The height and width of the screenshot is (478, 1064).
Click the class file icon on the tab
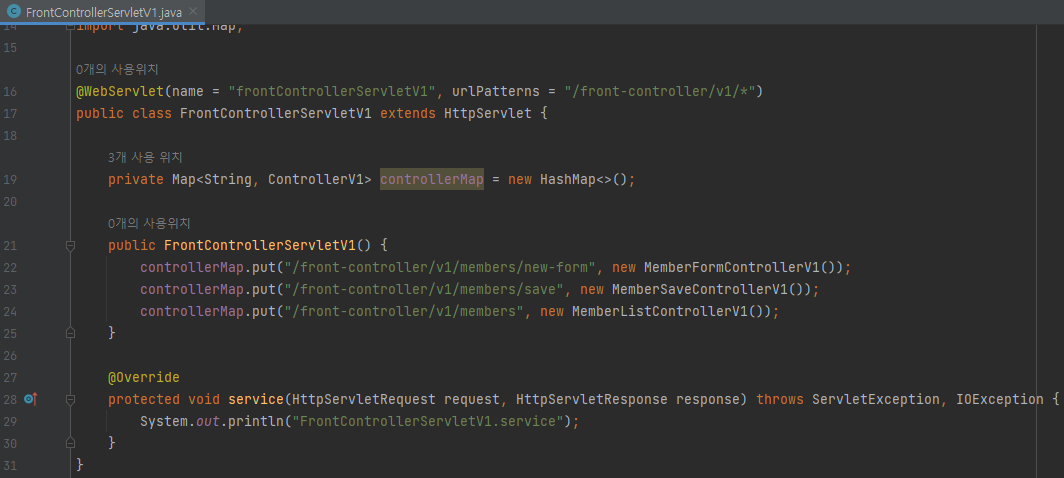click(13, 12)
